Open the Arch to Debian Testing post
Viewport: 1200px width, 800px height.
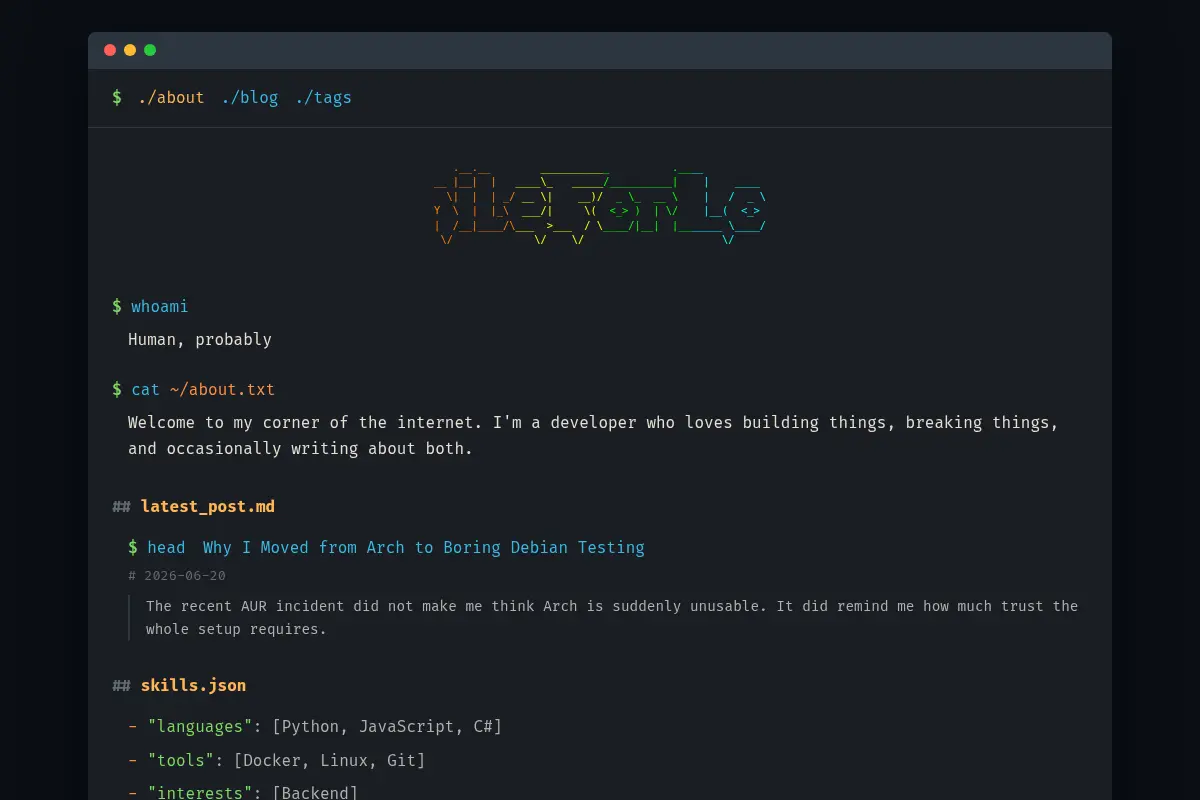[424, 547]
